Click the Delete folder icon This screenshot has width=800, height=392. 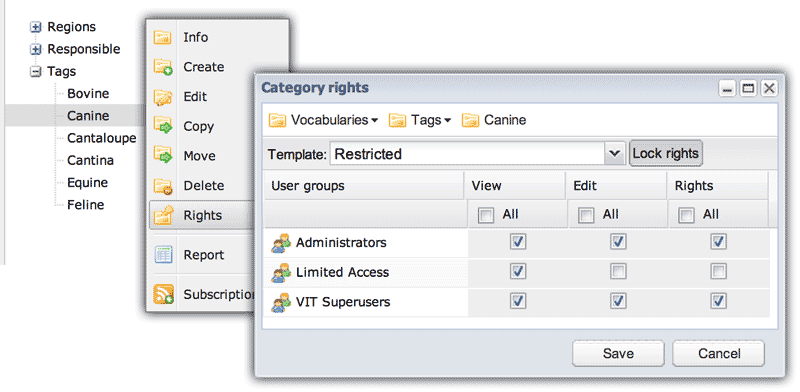click(x=163, y=186)
